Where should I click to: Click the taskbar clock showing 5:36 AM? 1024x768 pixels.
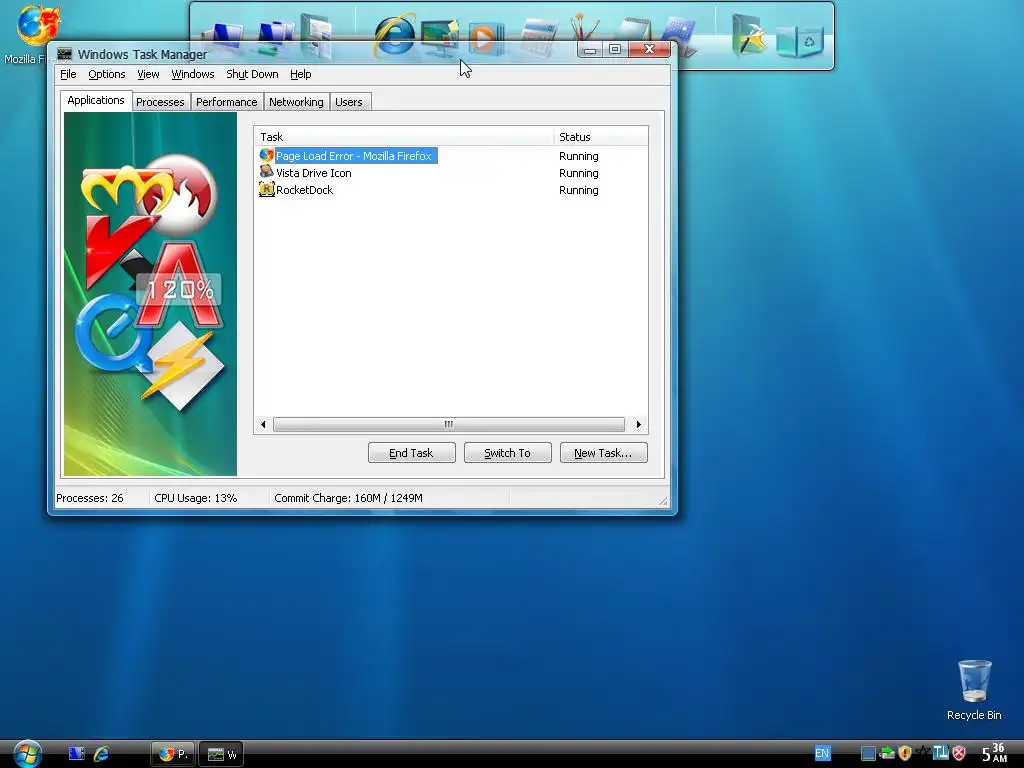[x=994, y=753]
